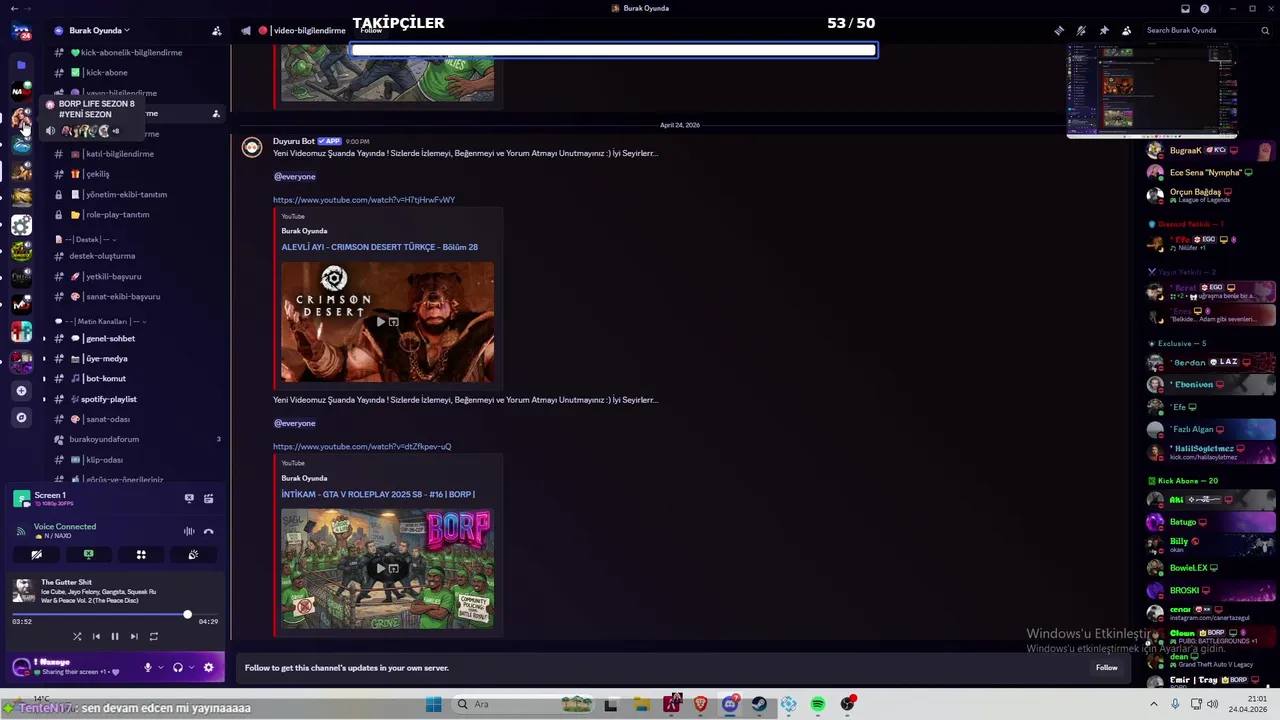The width and height of the screenshot is (1280, 720).
Task: Pause The Gutter Shit track
Action: click(115, 636)
